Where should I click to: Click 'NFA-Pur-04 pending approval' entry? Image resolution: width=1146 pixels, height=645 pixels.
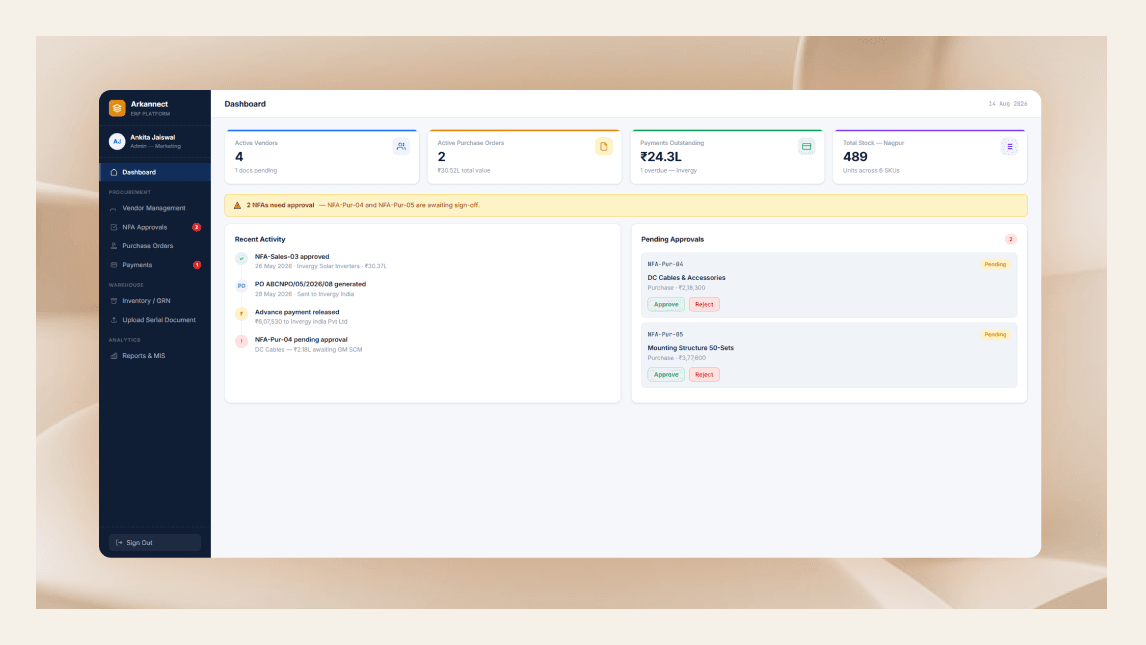(300, 340)
